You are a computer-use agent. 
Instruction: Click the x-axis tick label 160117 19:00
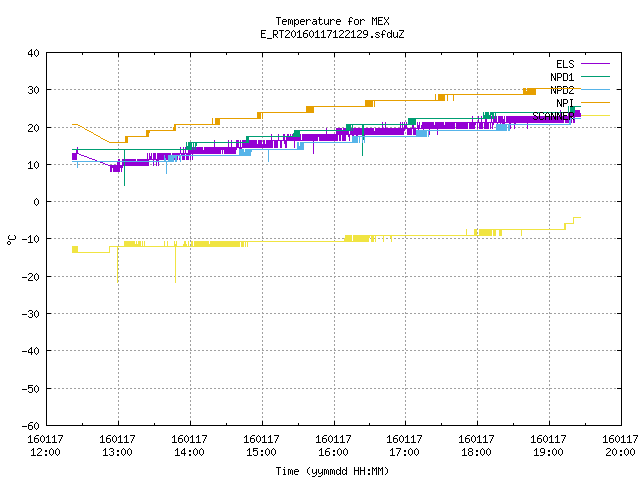click(x=548, y=445)
